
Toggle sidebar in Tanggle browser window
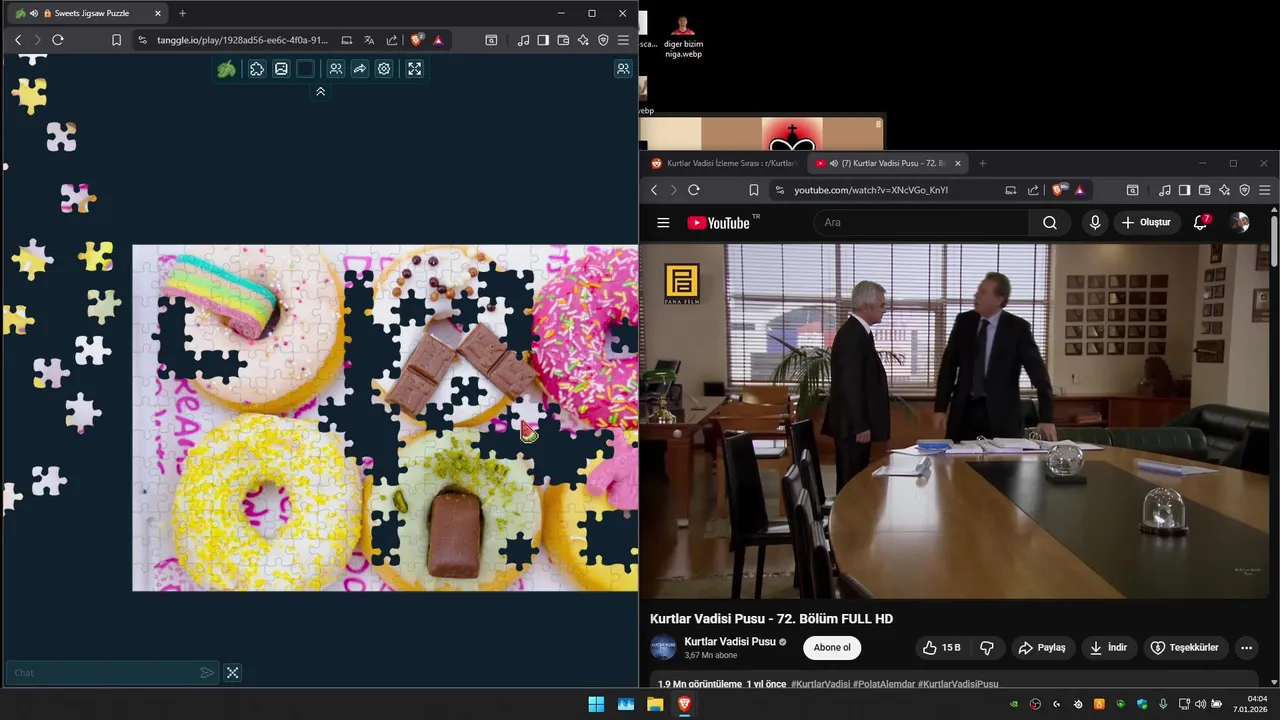point(543,40)
